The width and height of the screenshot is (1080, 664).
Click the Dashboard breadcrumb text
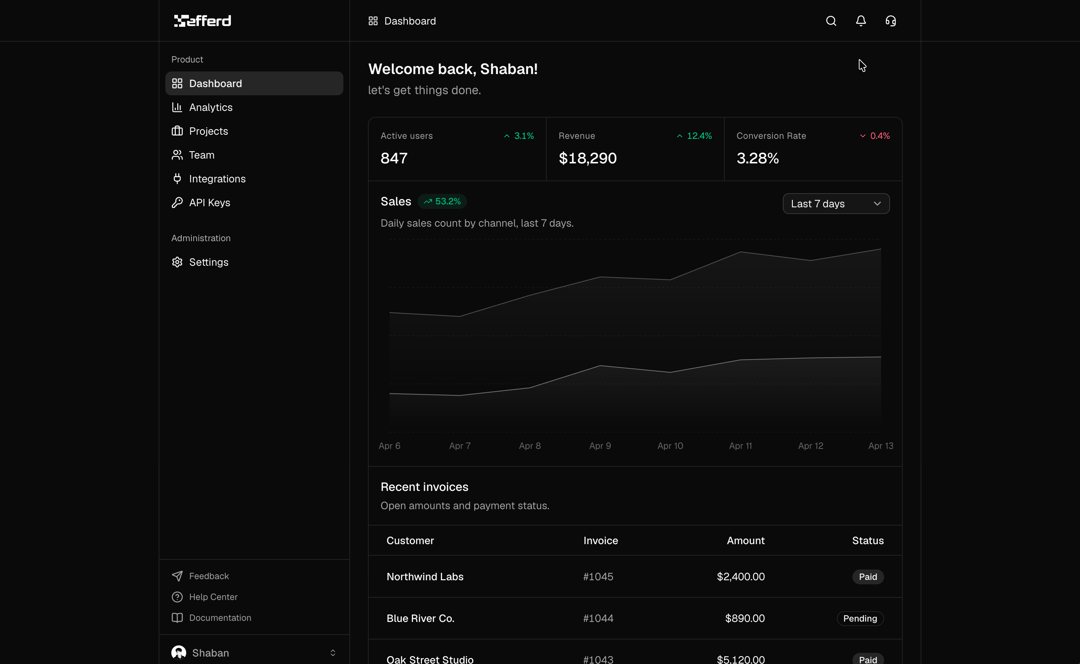(x=410, y=21)
